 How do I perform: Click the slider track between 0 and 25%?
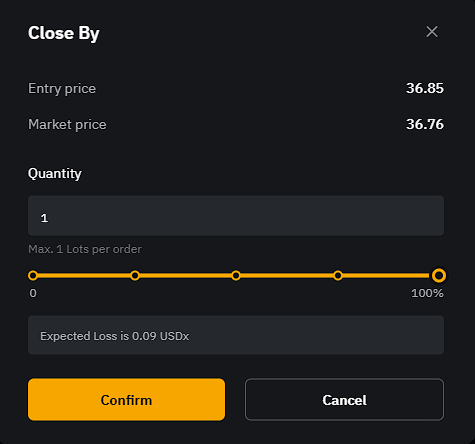tap(84, 276)
